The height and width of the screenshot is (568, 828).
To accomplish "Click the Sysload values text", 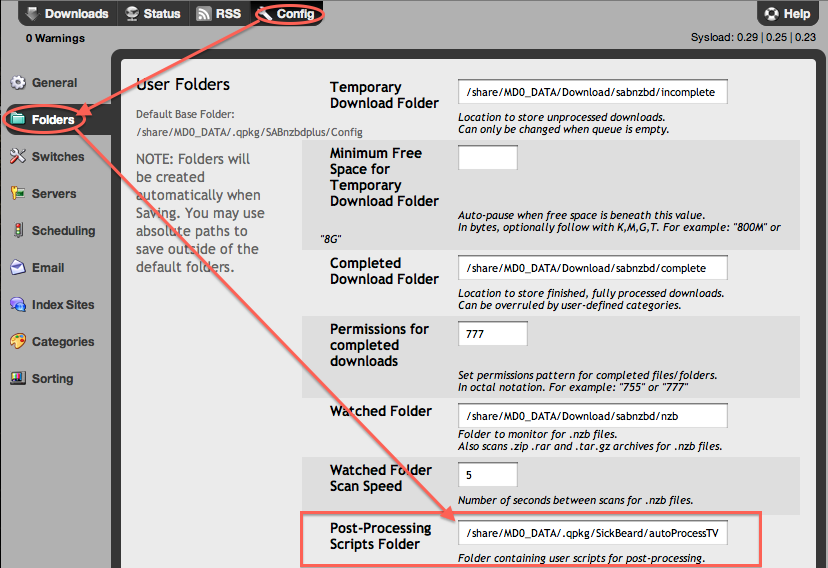I will click(754, 37).
